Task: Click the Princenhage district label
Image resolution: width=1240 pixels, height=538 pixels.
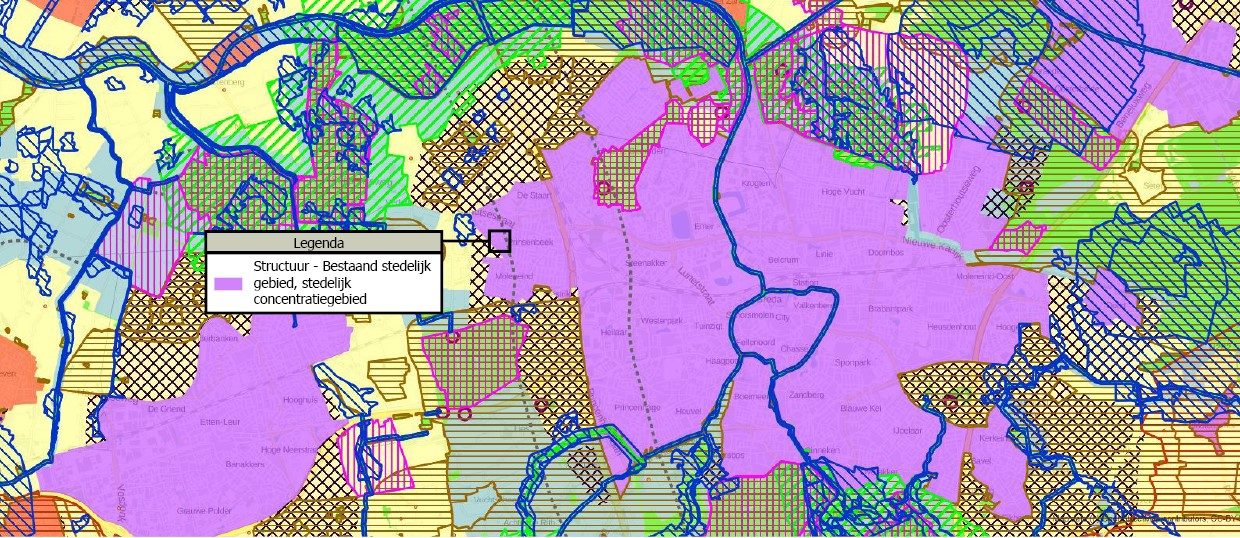Action: [x=637, y=408]
